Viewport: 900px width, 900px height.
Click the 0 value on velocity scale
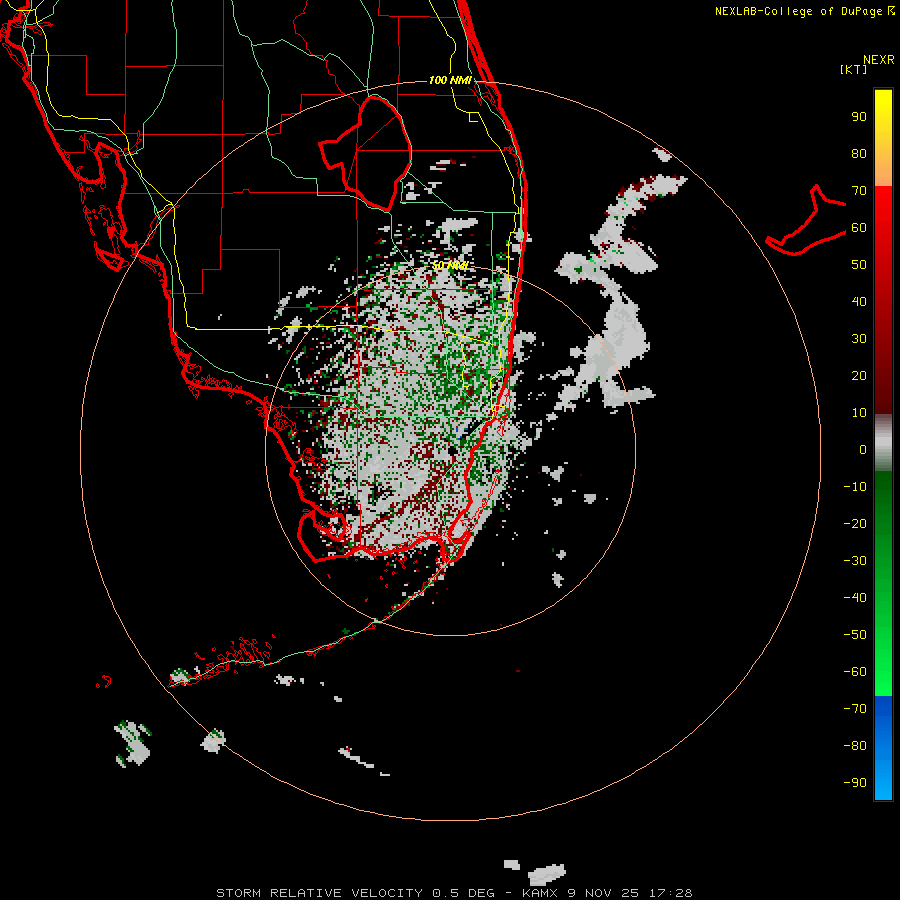click(863, 449)
